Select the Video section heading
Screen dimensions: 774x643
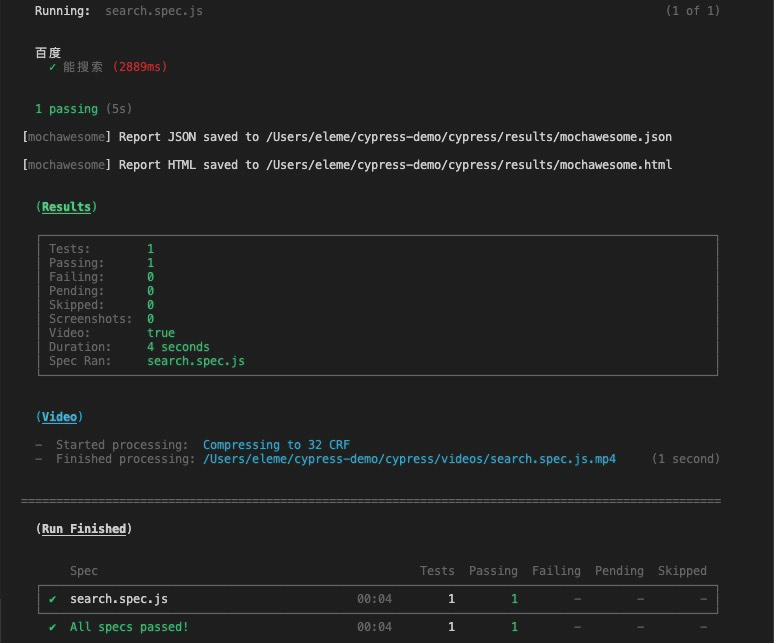click(x=59, y=417)
